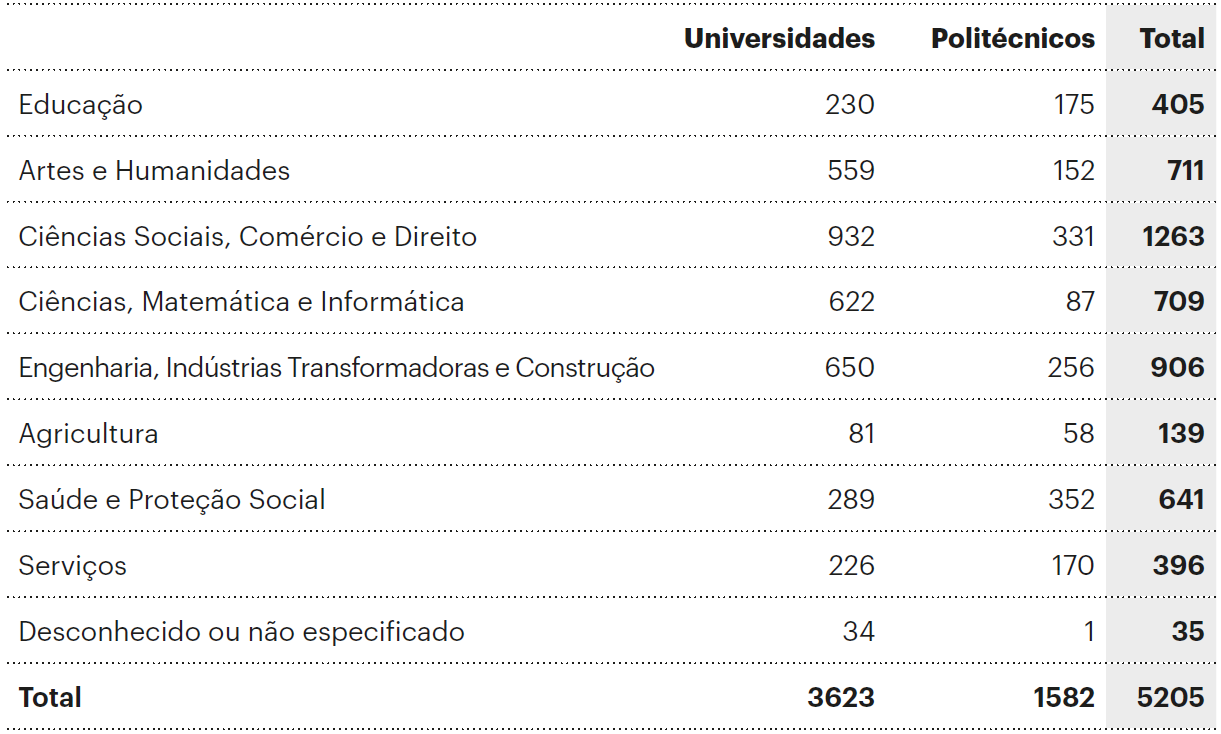Select the Universidades total 3623 cell
Image resolution: width=1221 pixels, height=734 pixels.
coord(841,698)
